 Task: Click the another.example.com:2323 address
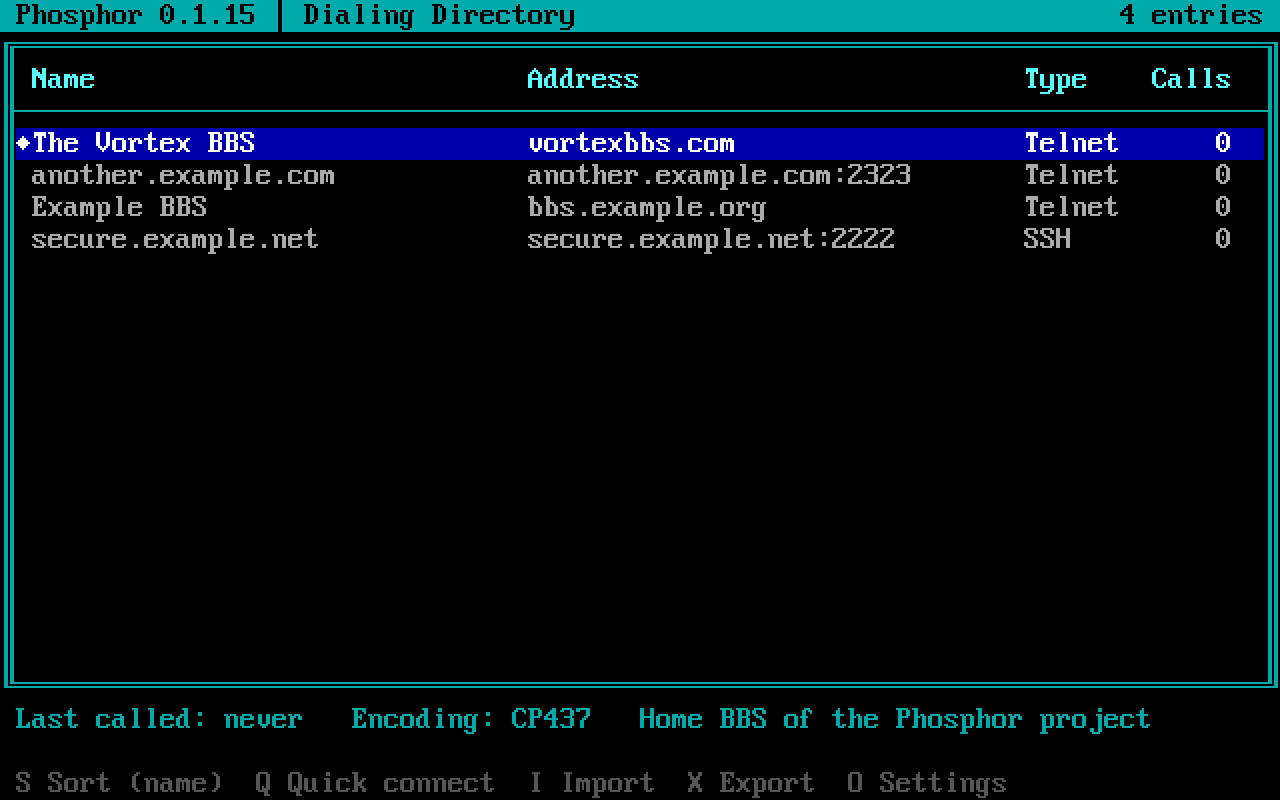click(719, 175)
